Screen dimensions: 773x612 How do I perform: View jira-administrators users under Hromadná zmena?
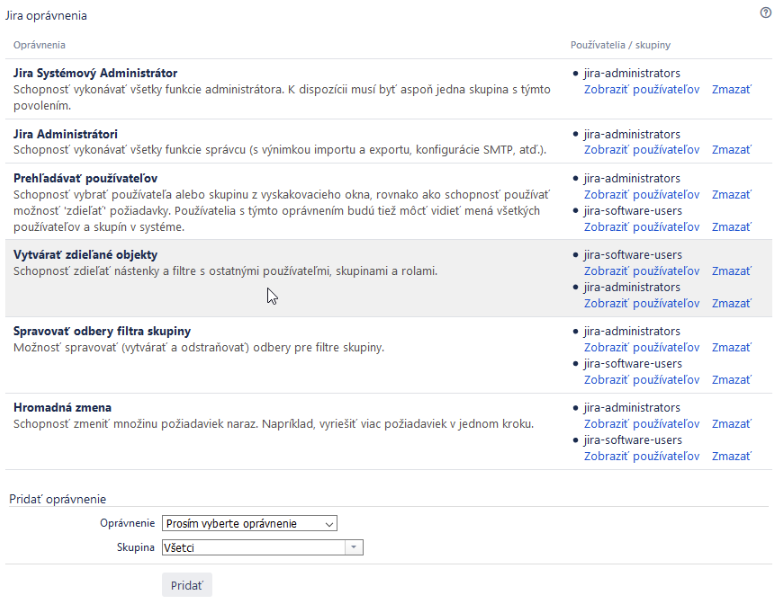click(641, 424)
